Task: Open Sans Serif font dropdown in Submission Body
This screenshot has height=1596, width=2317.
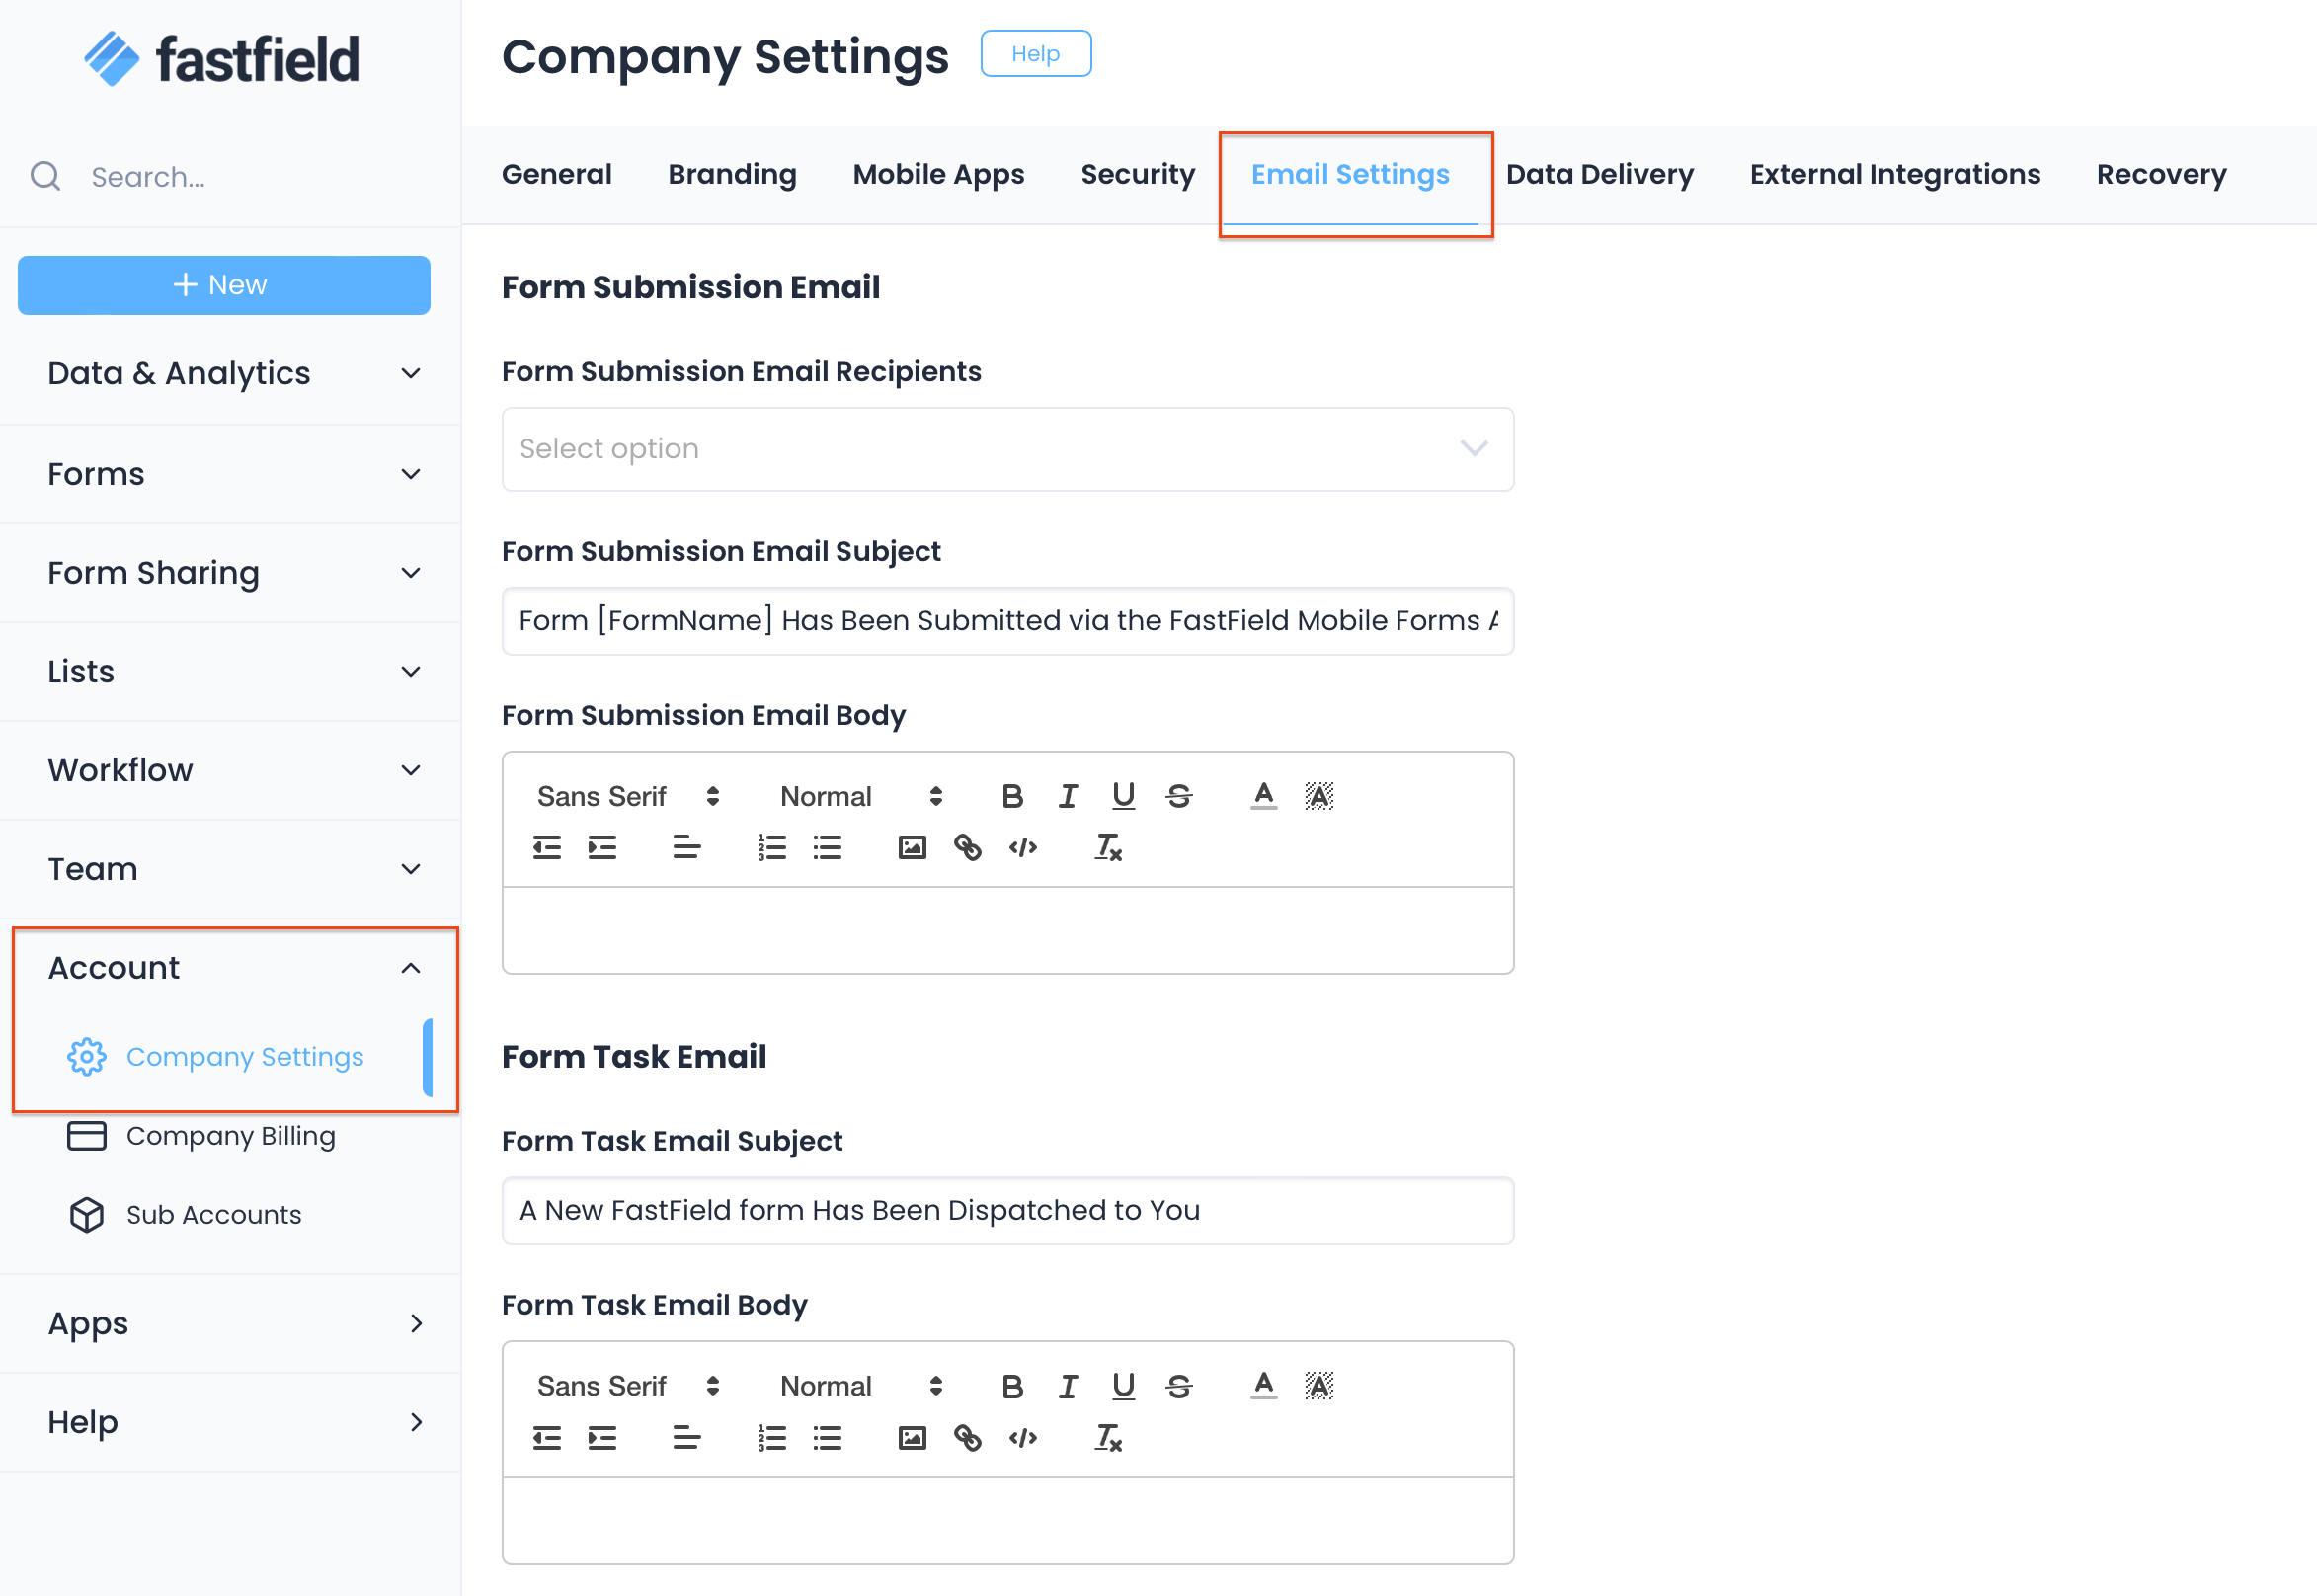Action: click(627, 796)
